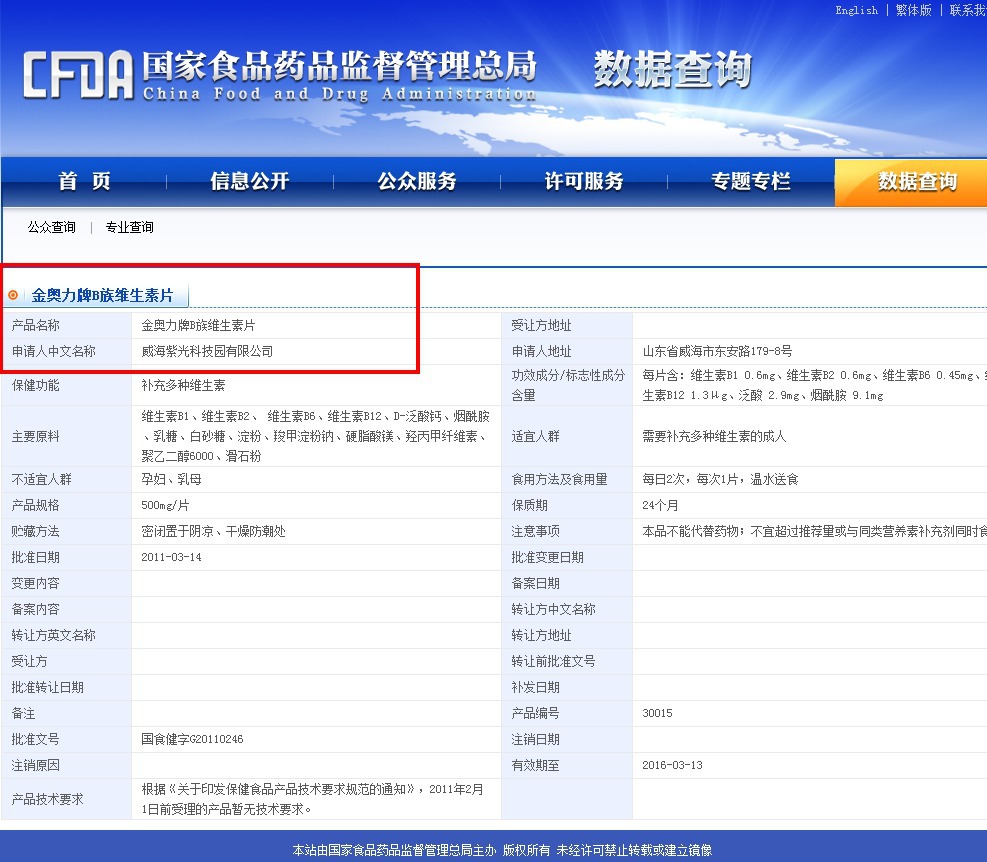This screenshot has height=862, width=987.
Task: Click the CFDA logo in the header
Action: click(x=78, y=75)
